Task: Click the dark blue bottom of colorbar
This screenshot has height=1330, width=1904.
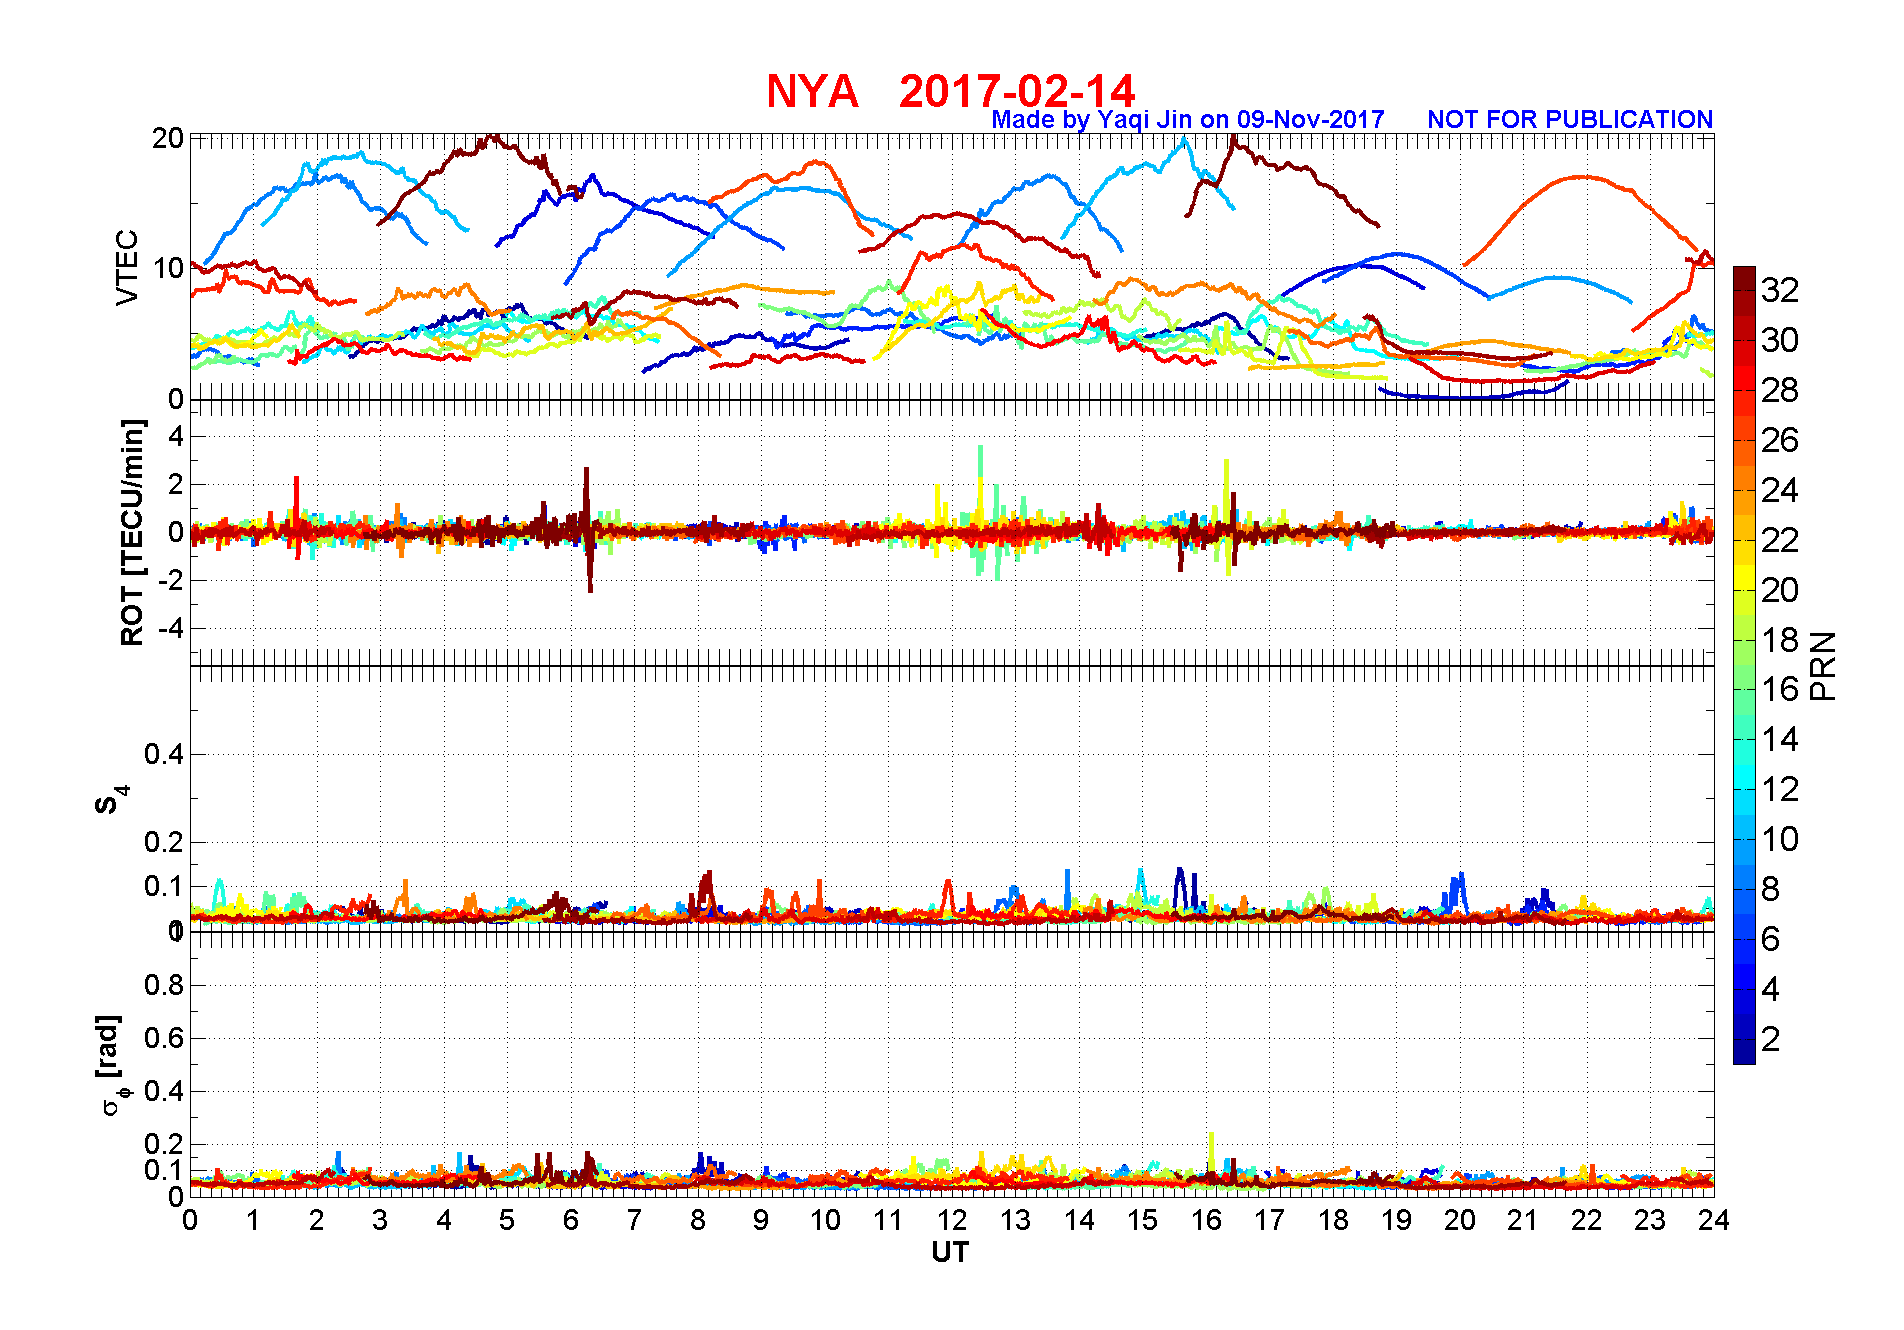Action: (1744, 1052)
